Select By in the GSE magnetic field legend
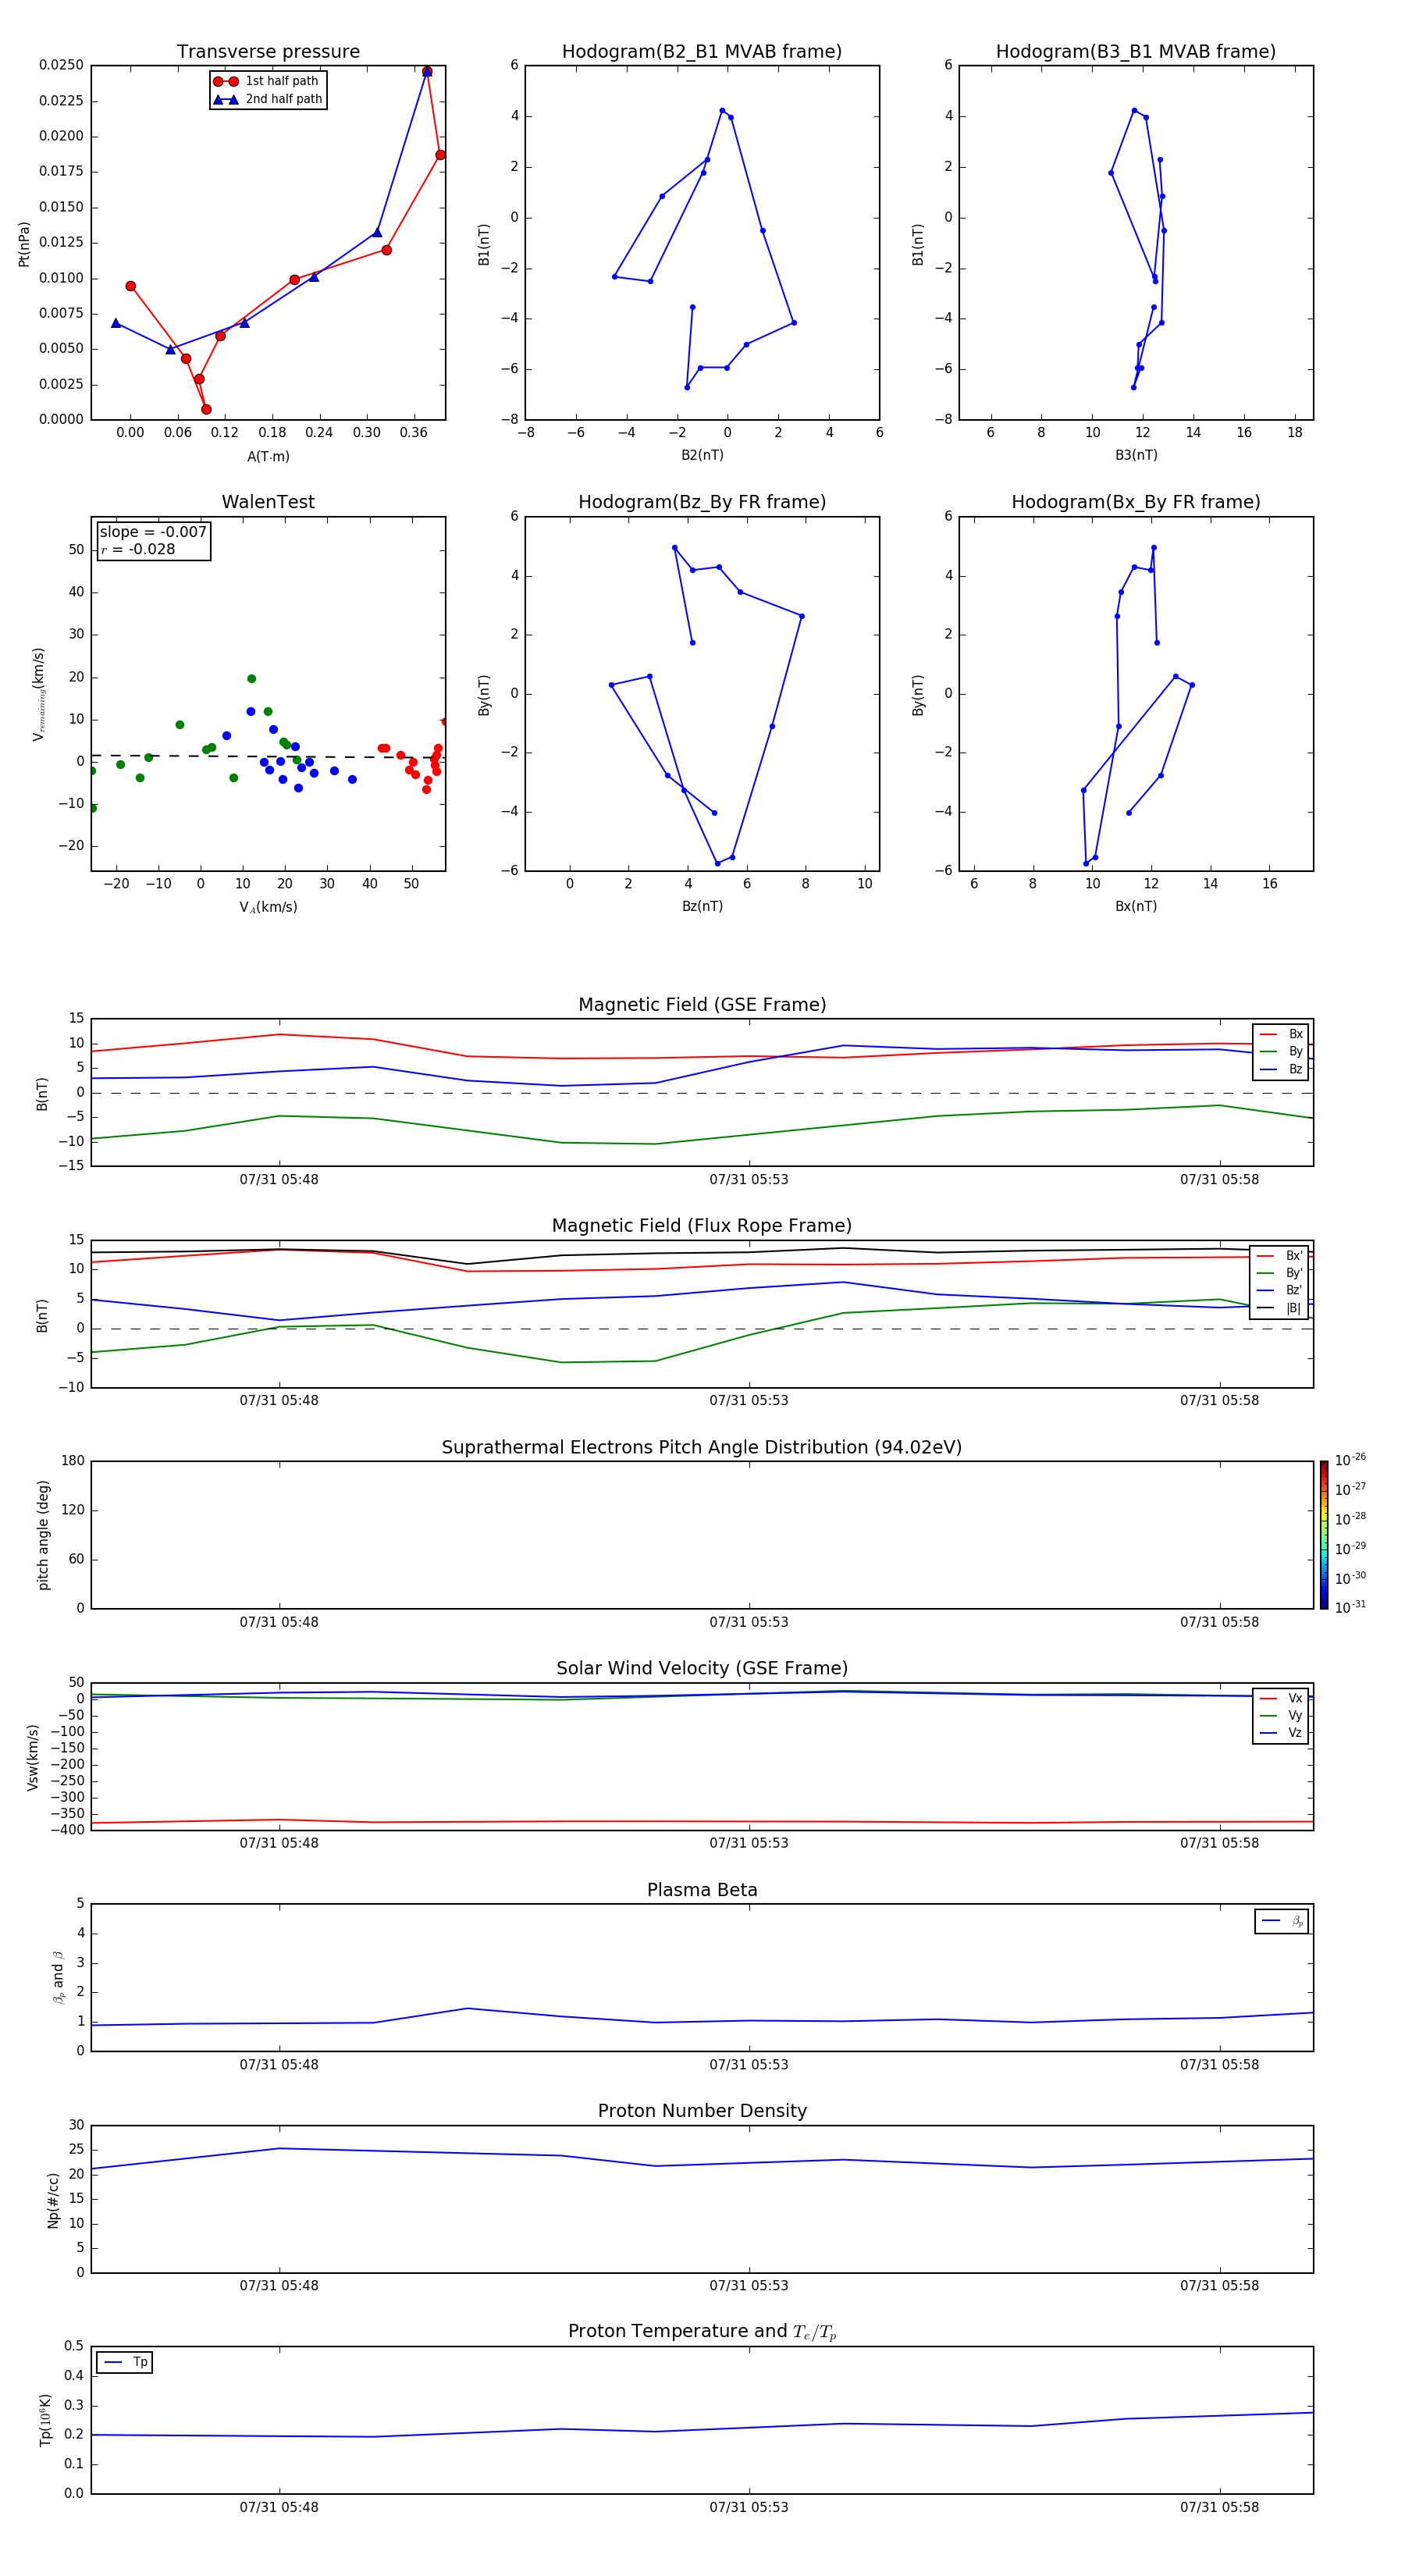Image resolution: width=1405 pixels, height=2576 pixels. point(1282,1051)
